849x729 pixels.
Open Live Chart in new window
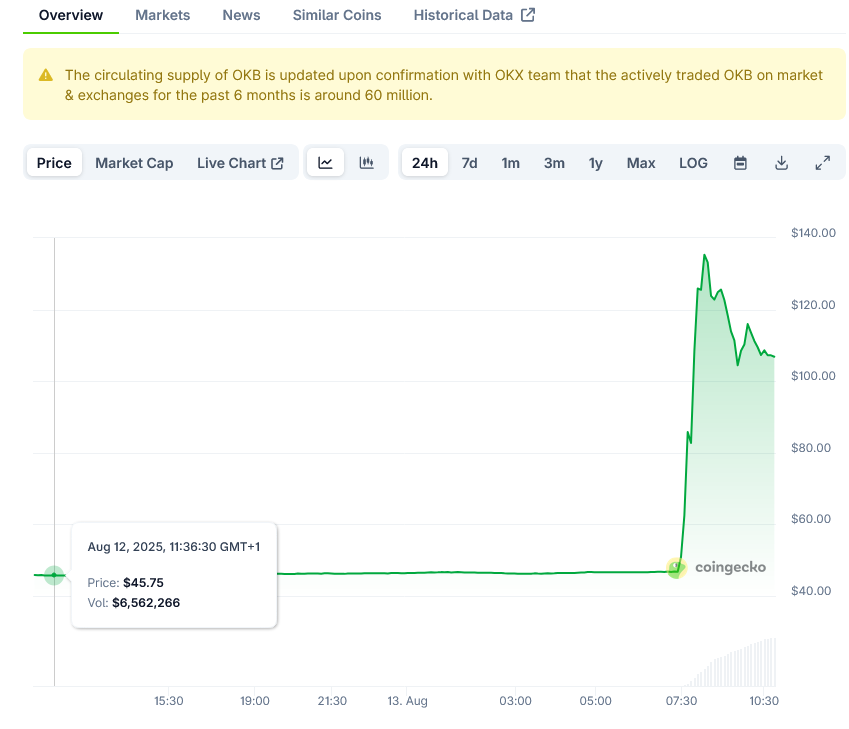click(x=240, y=162)
